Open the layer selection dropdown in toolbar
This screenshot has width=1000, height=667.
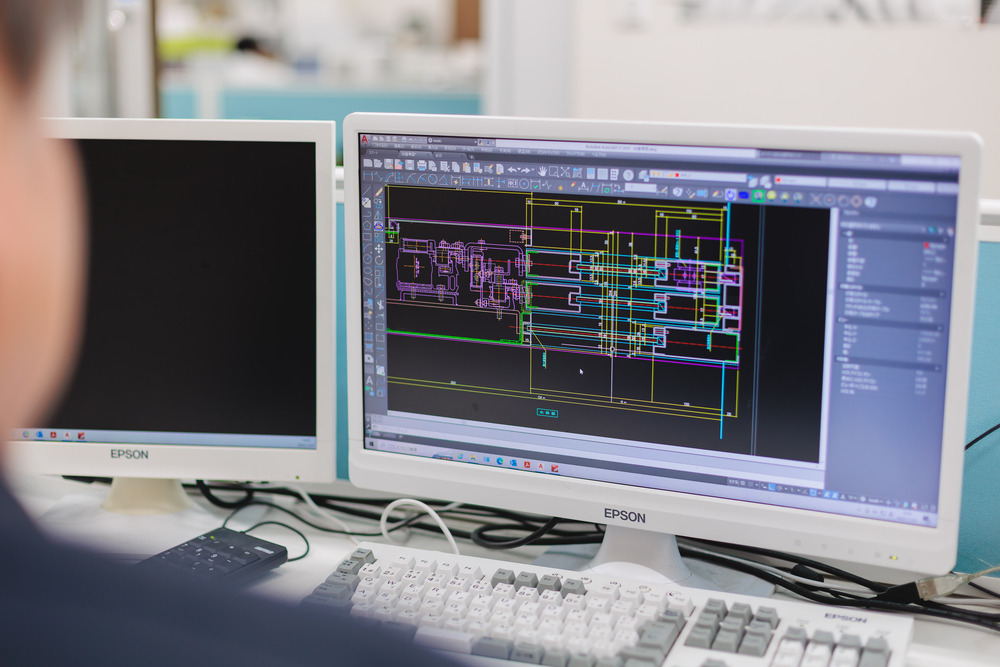click(x=700, y=177)
